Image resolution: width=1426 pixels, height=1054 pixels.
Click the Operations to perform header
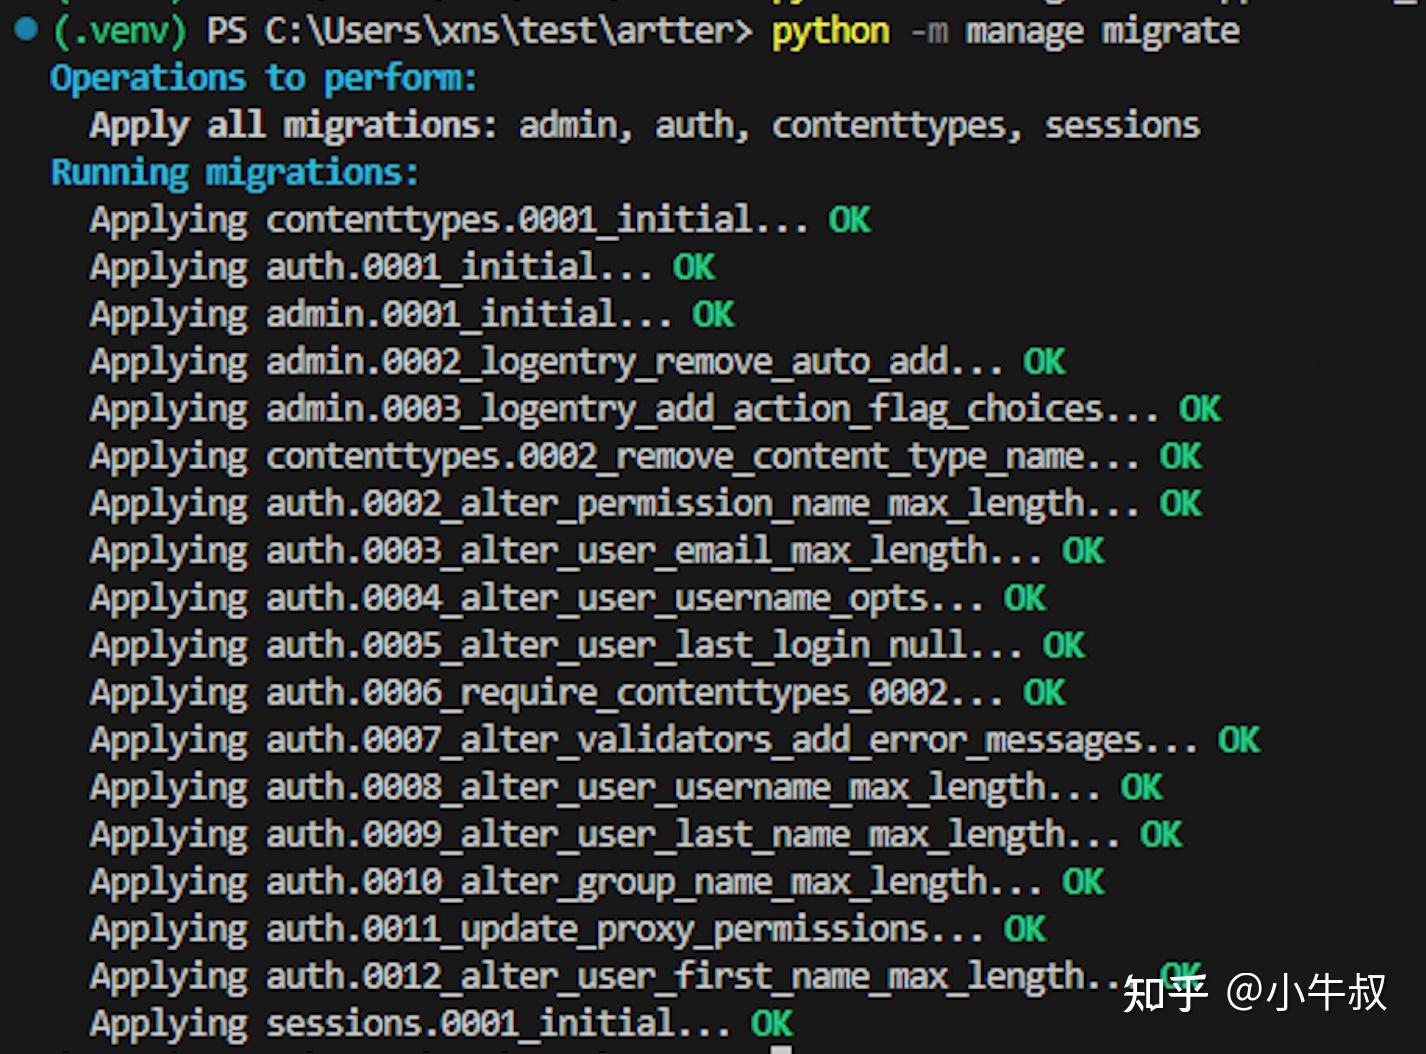tap(264, 77)
